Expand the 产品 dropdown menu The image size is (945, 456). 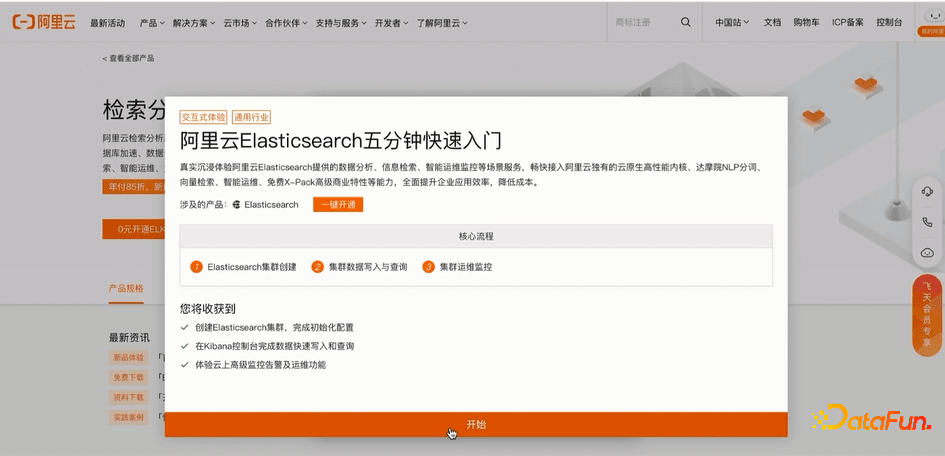coord(152,23)
